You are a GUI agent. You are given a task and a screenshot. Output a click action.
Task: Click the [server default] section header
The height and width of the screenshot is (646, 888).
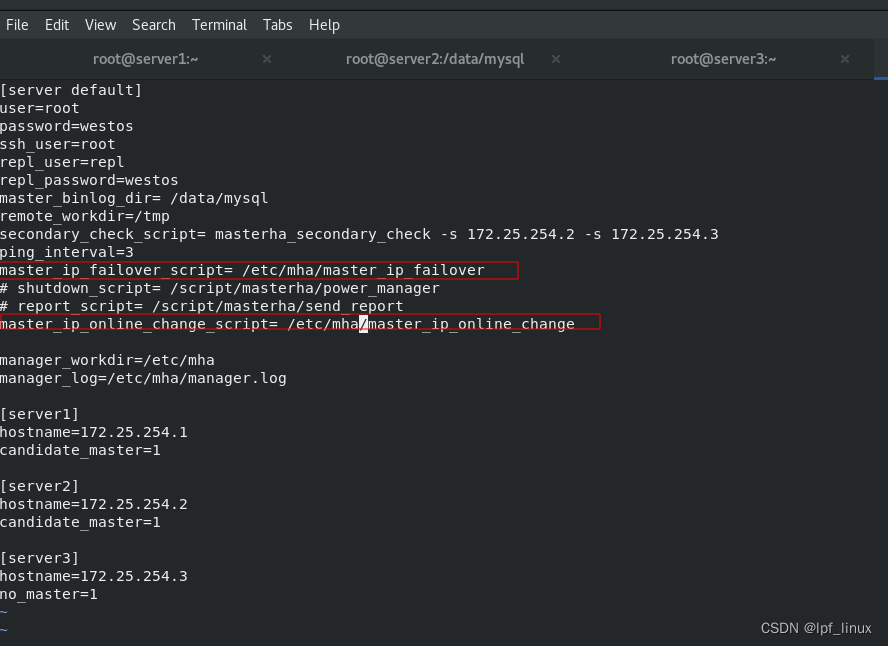pos(71,90)
